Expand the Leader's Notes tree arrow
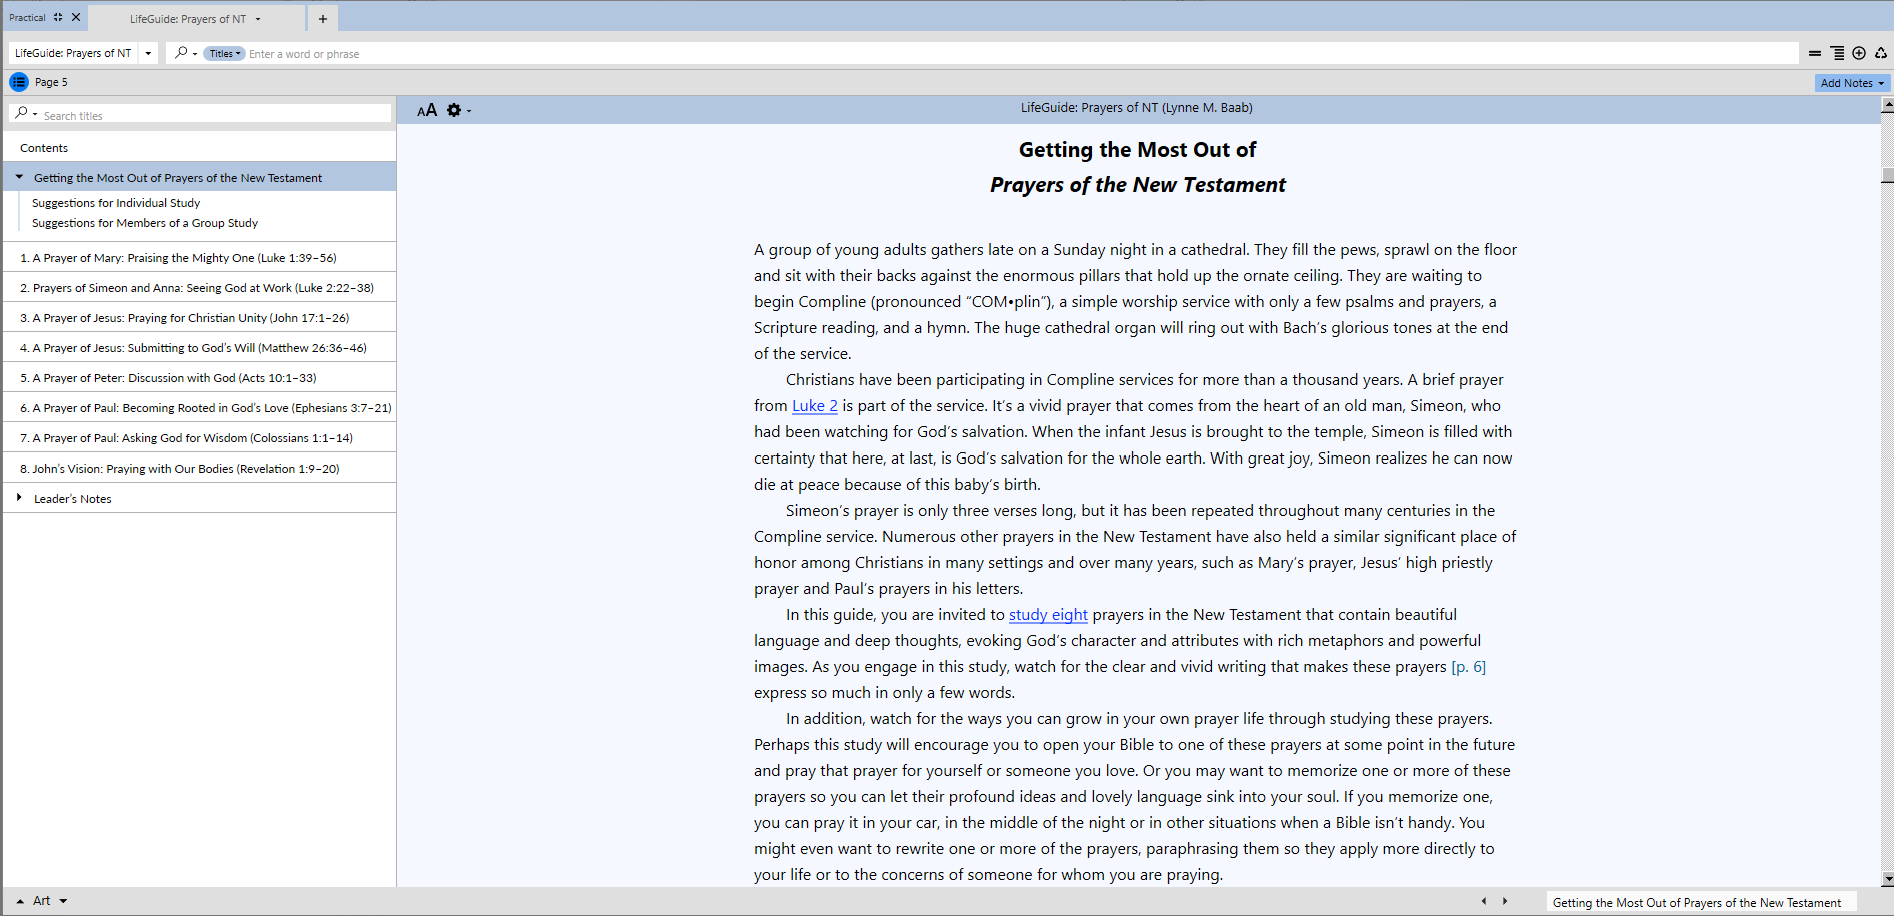1894x916 pixels. coord(19,497)
